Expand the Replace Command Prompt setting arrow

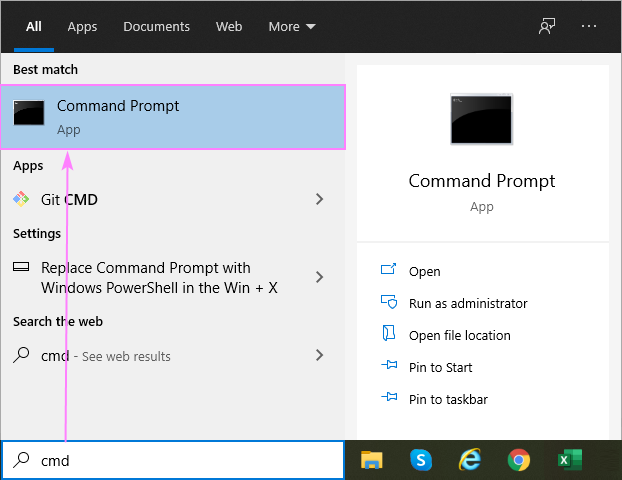pos(319,277)
